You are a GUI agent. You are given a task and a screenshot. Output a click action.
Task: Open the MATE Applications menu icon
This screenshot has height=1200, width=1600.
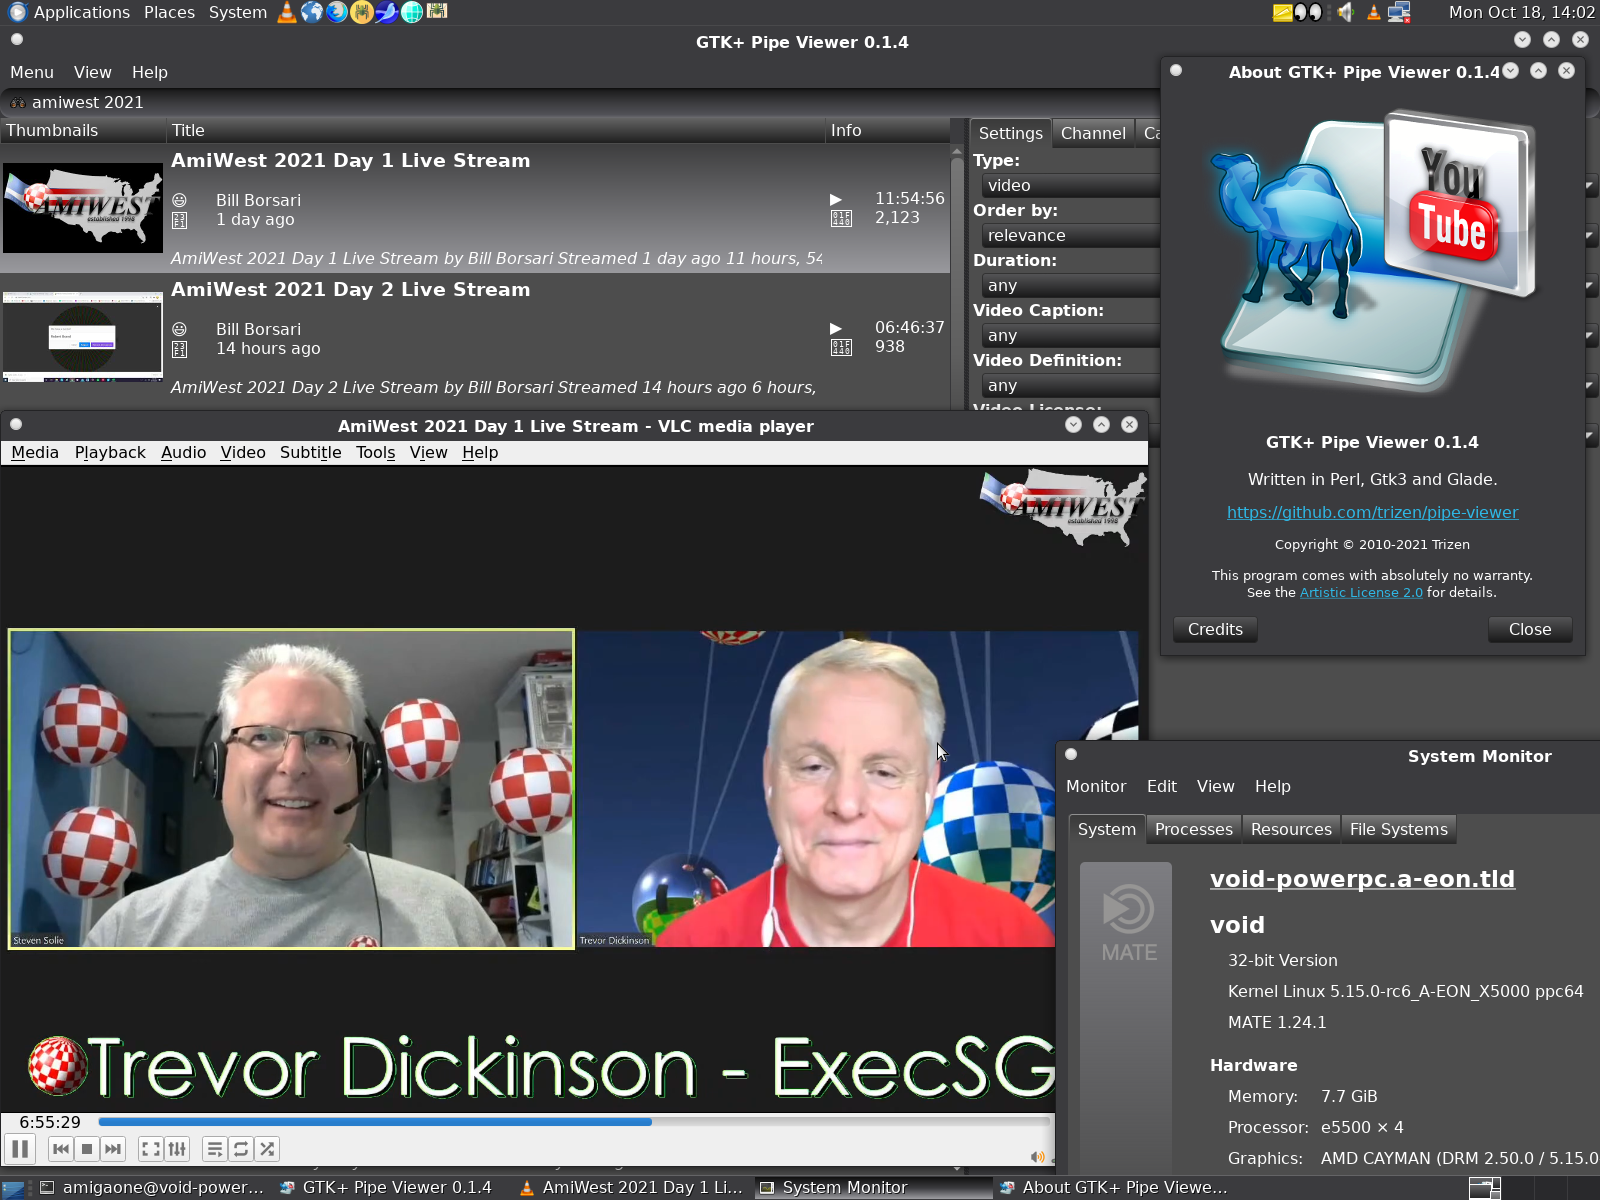point(17,12)
